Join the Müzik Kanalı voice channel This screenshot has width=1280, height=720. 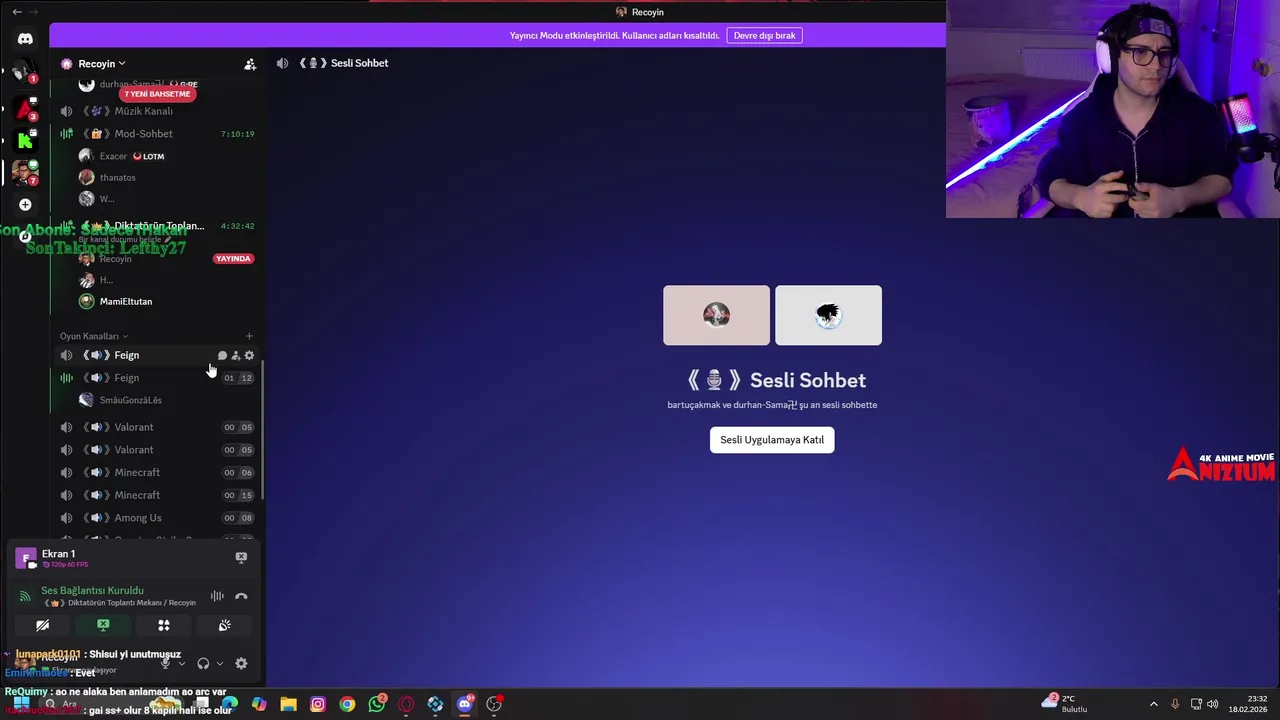157,111
